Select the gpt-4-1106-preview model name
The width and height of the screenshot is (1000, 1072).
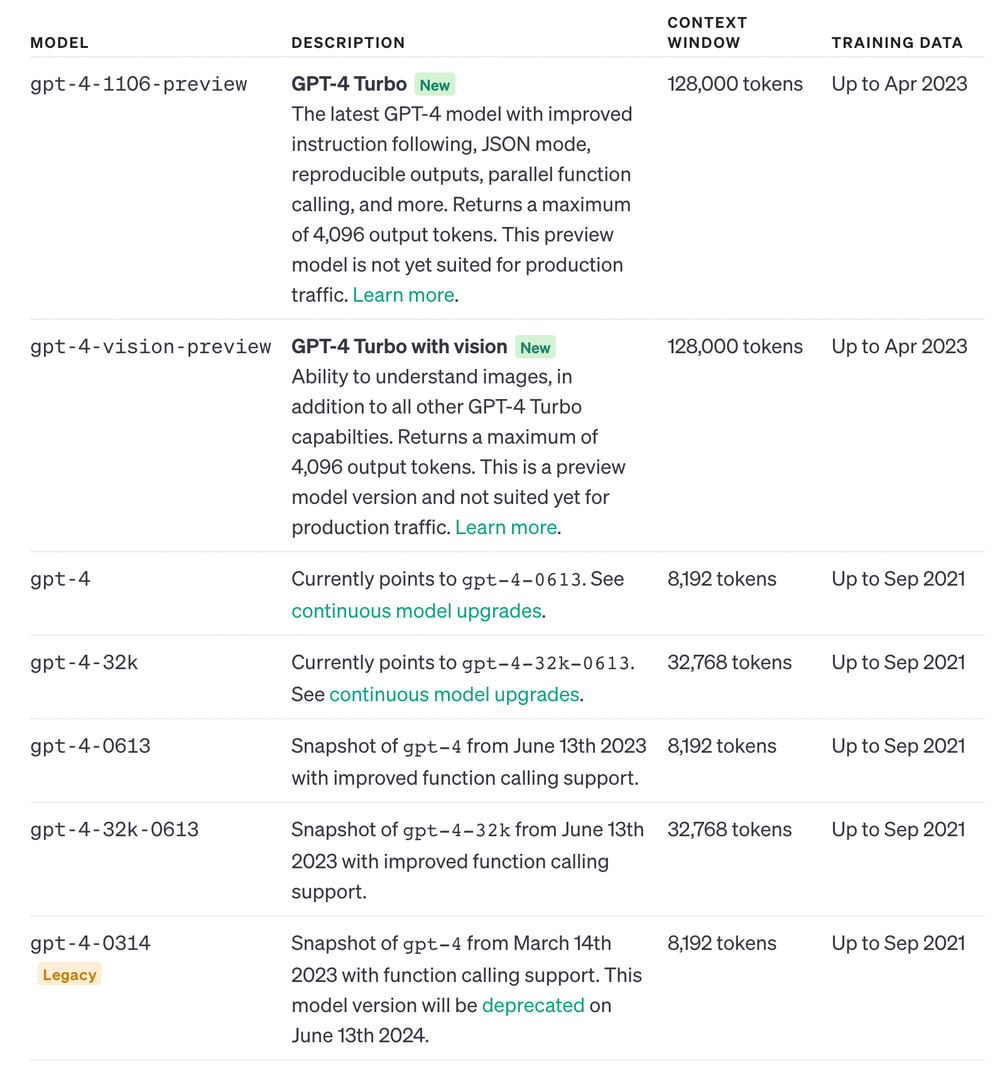[139, 84]
